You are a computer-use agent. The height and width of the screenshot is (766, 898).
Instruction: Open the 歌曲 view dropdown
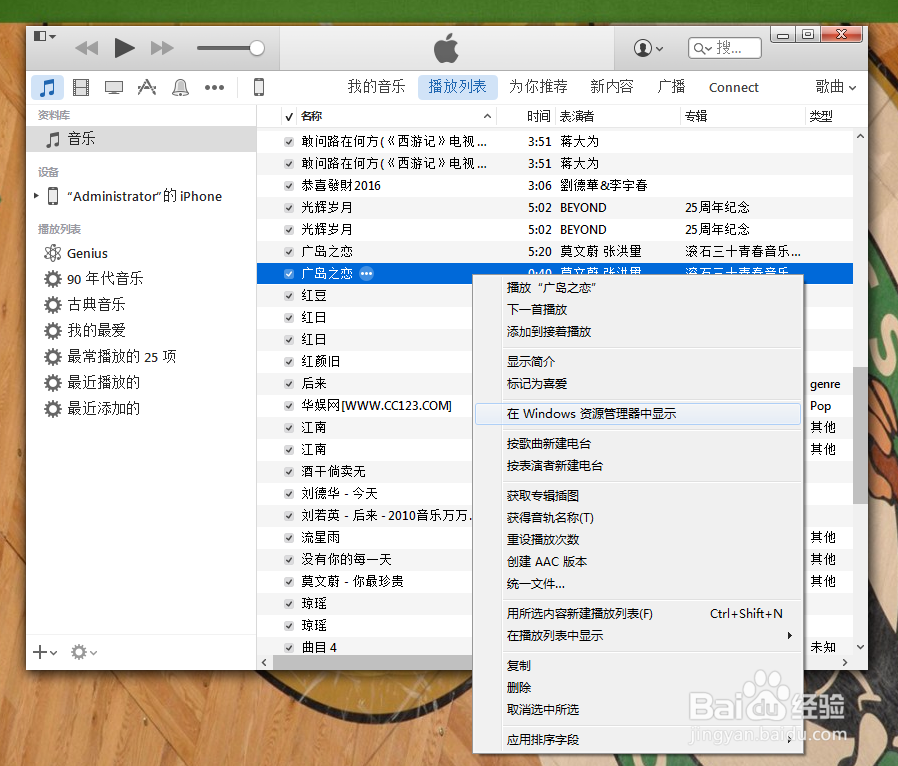click(x=836, y=87)
